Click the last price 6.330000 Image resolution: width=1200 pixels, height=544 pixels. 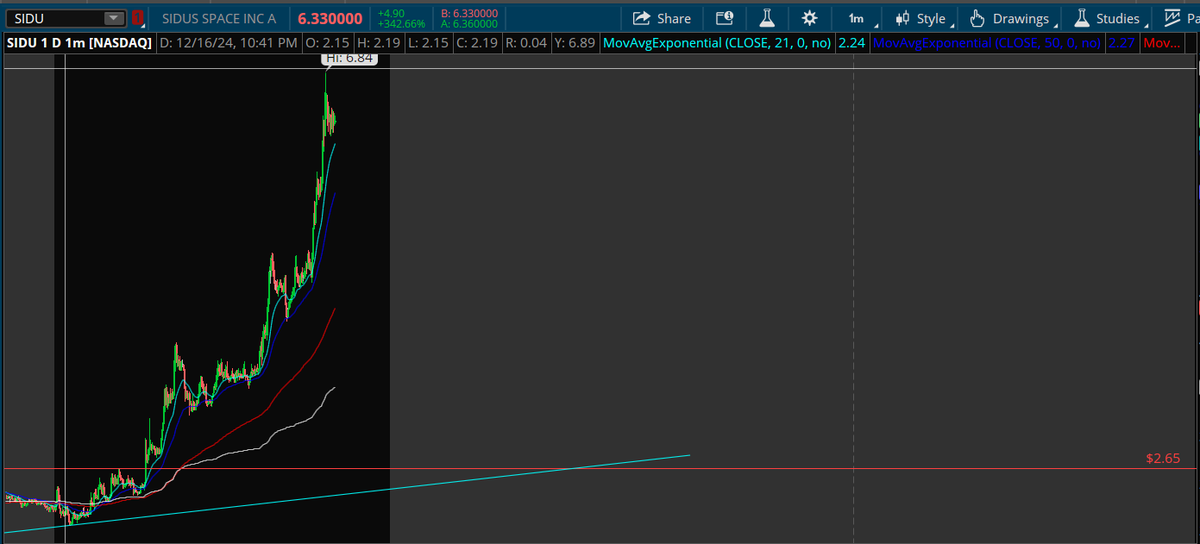(330, 18)
